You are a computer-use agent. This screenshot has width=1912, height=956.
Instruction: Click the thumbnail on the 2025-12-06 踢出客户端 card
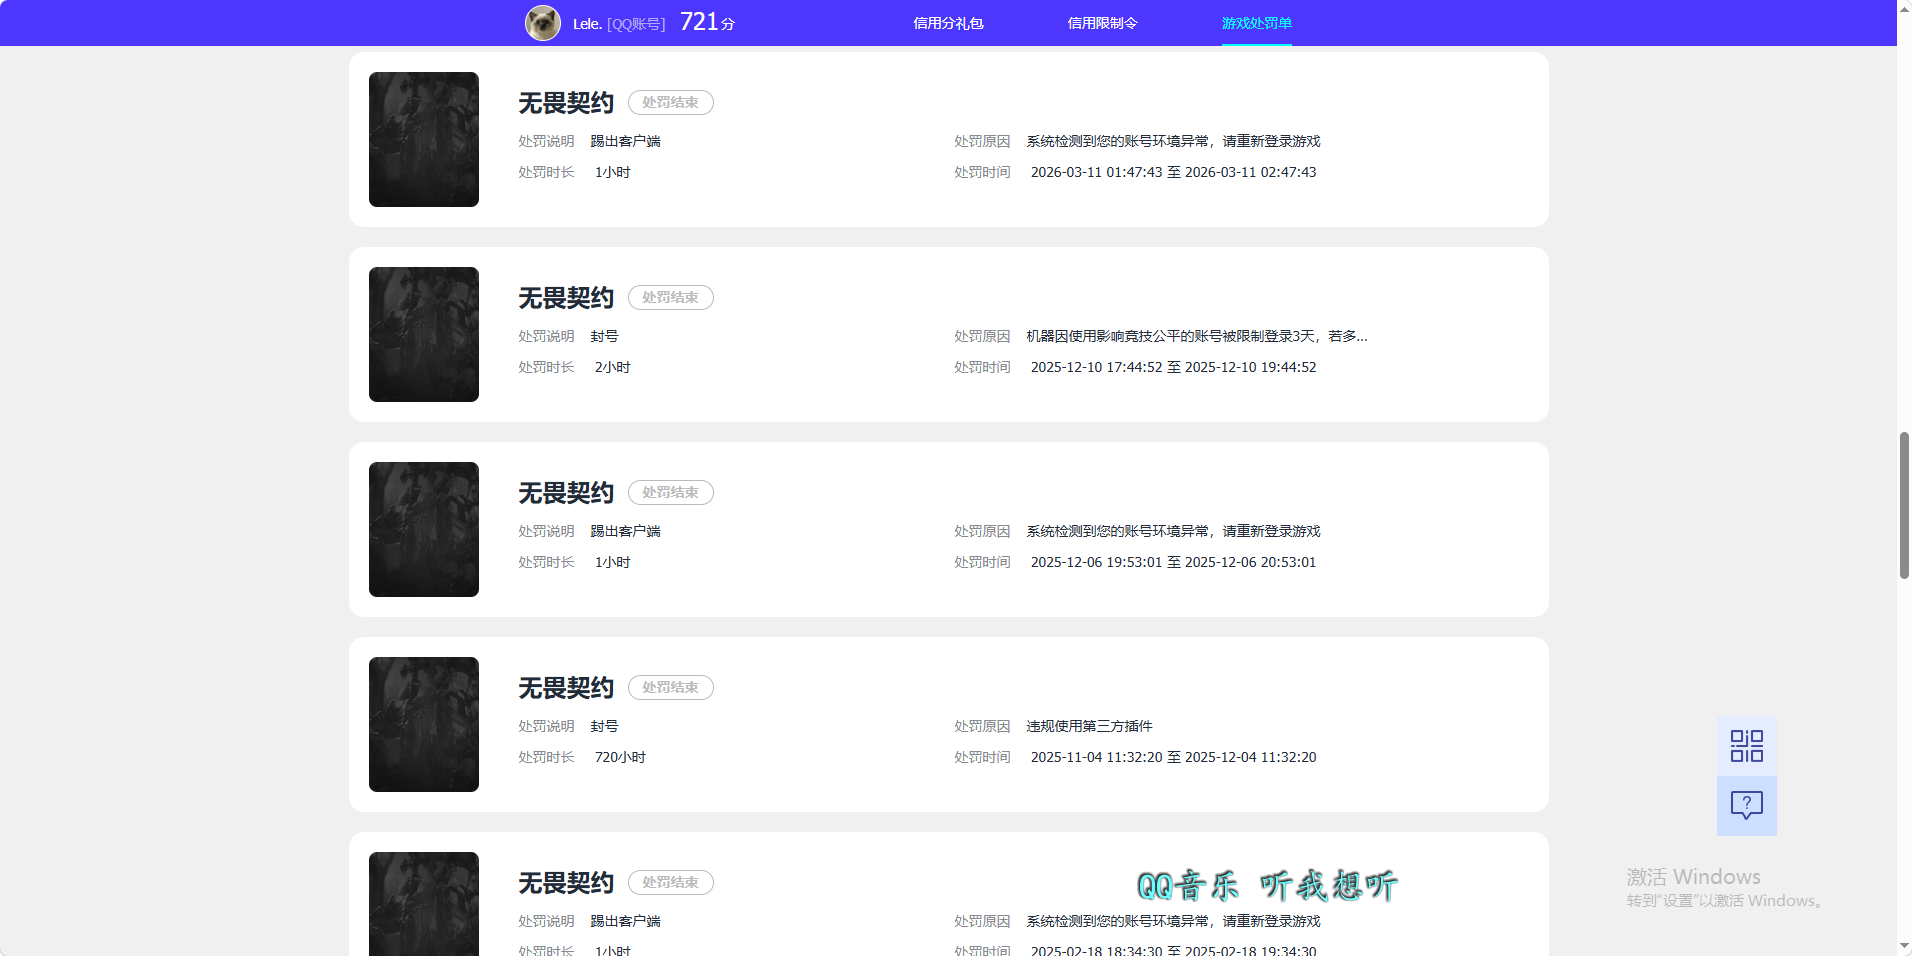click(423, 529)
